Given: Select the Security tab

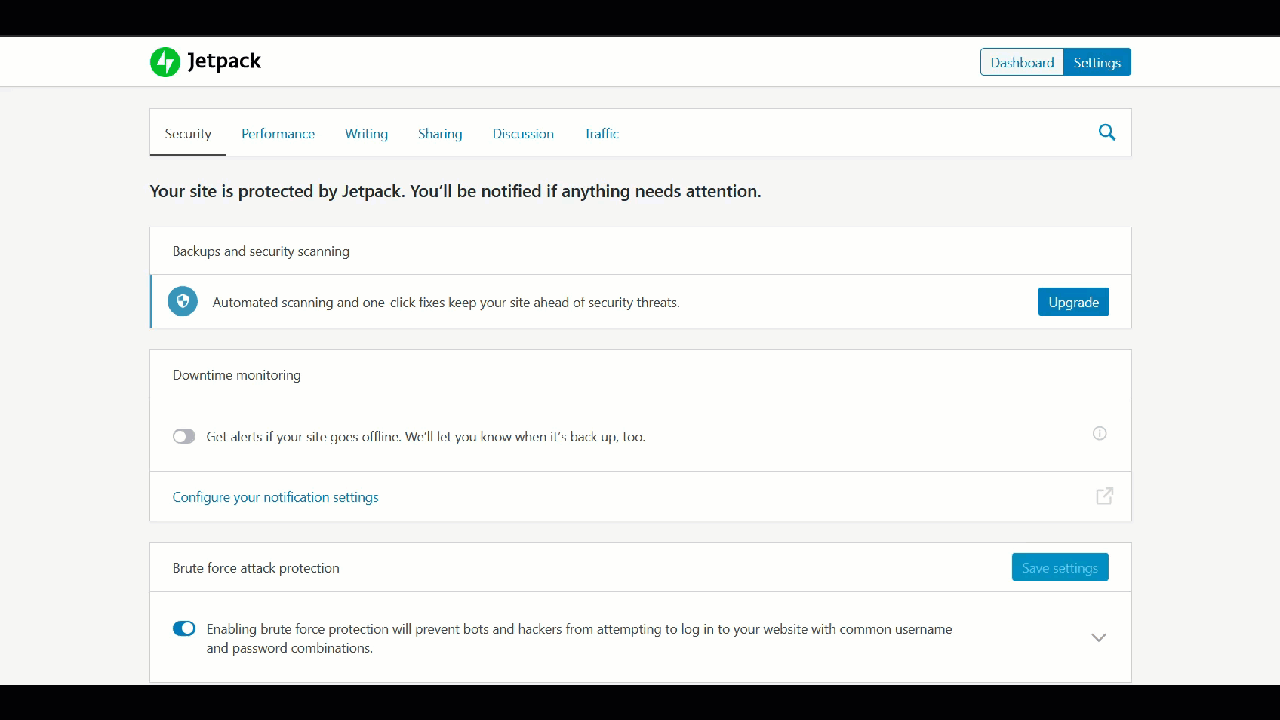Looking at the screenshot, I should (187, 133).
